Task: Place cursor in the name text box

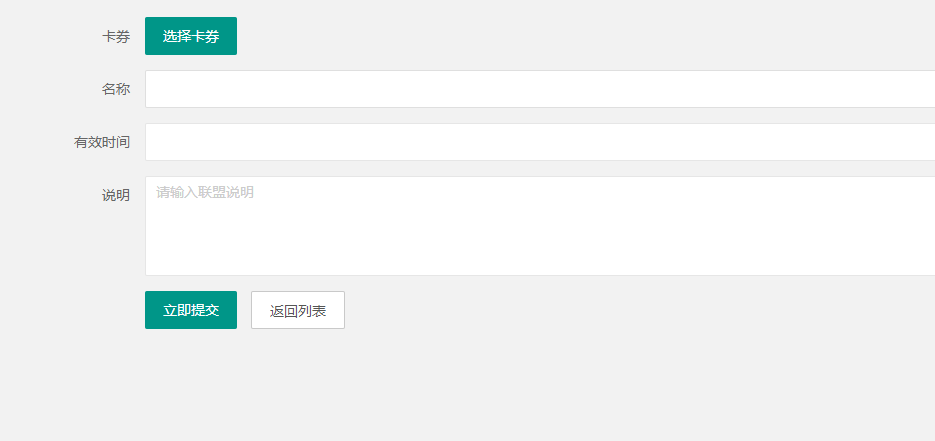Action: pyautogui.click(x=540, y=89)
